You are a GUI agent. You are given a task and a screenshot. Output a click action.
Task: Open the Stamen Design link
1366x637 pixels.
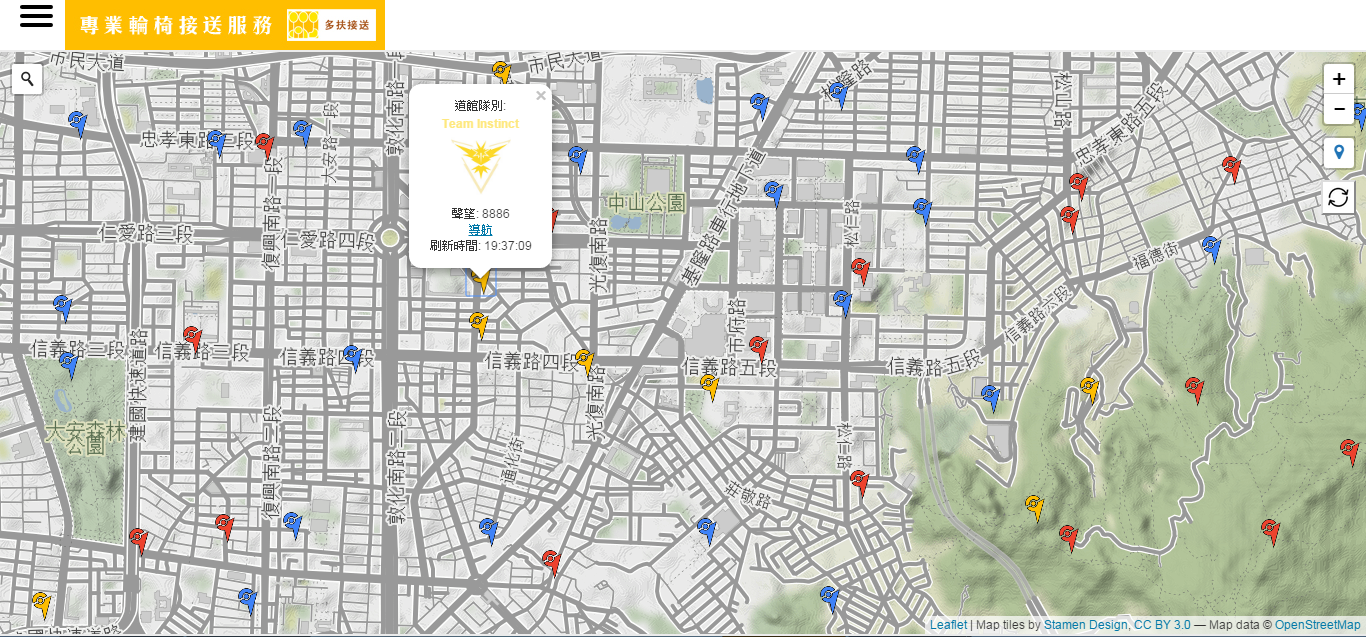(x=1087, y=625)
